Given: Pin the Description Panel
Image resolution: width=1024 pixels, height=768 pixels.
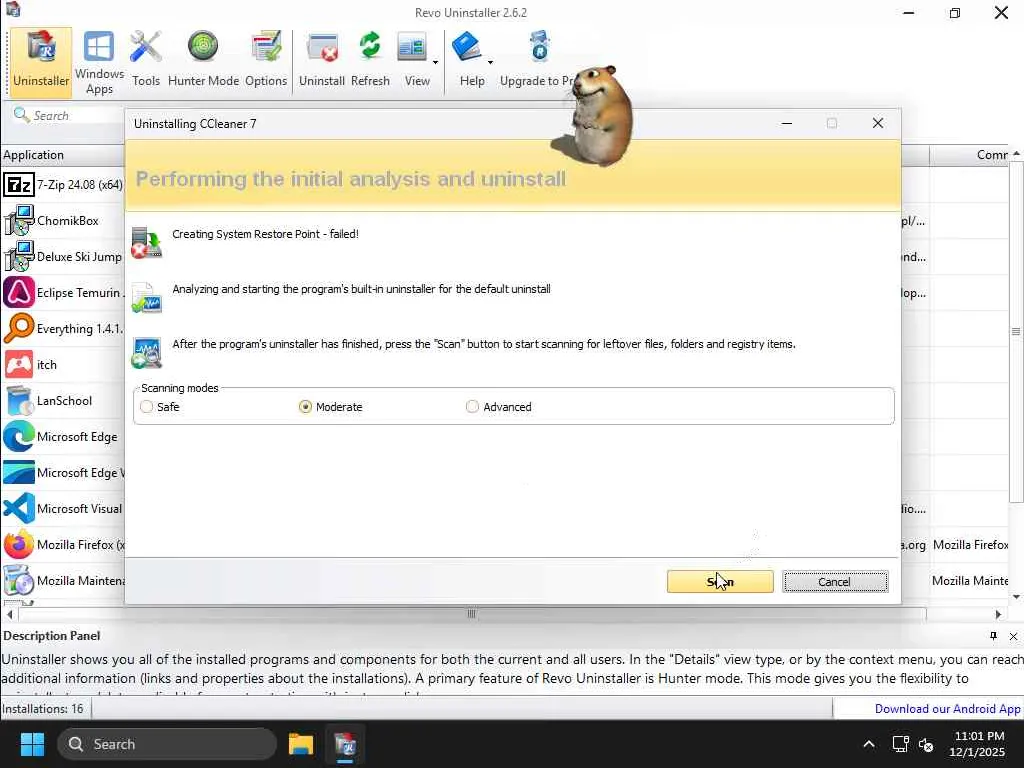Looking at the screenshot, I should click(x=993, y=635).
